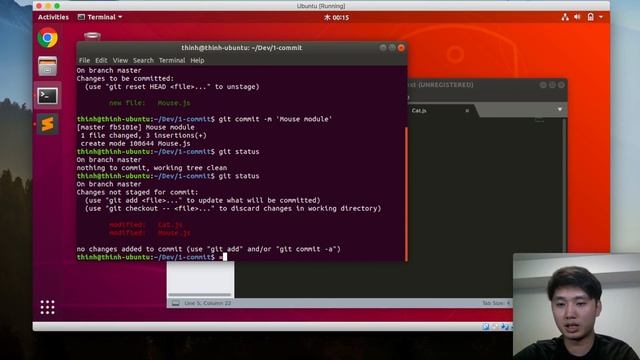This screenshot has height=360, width=640.
Task: Open the terminal File menu
Action: pyautogui.click(x=84, y=60)
